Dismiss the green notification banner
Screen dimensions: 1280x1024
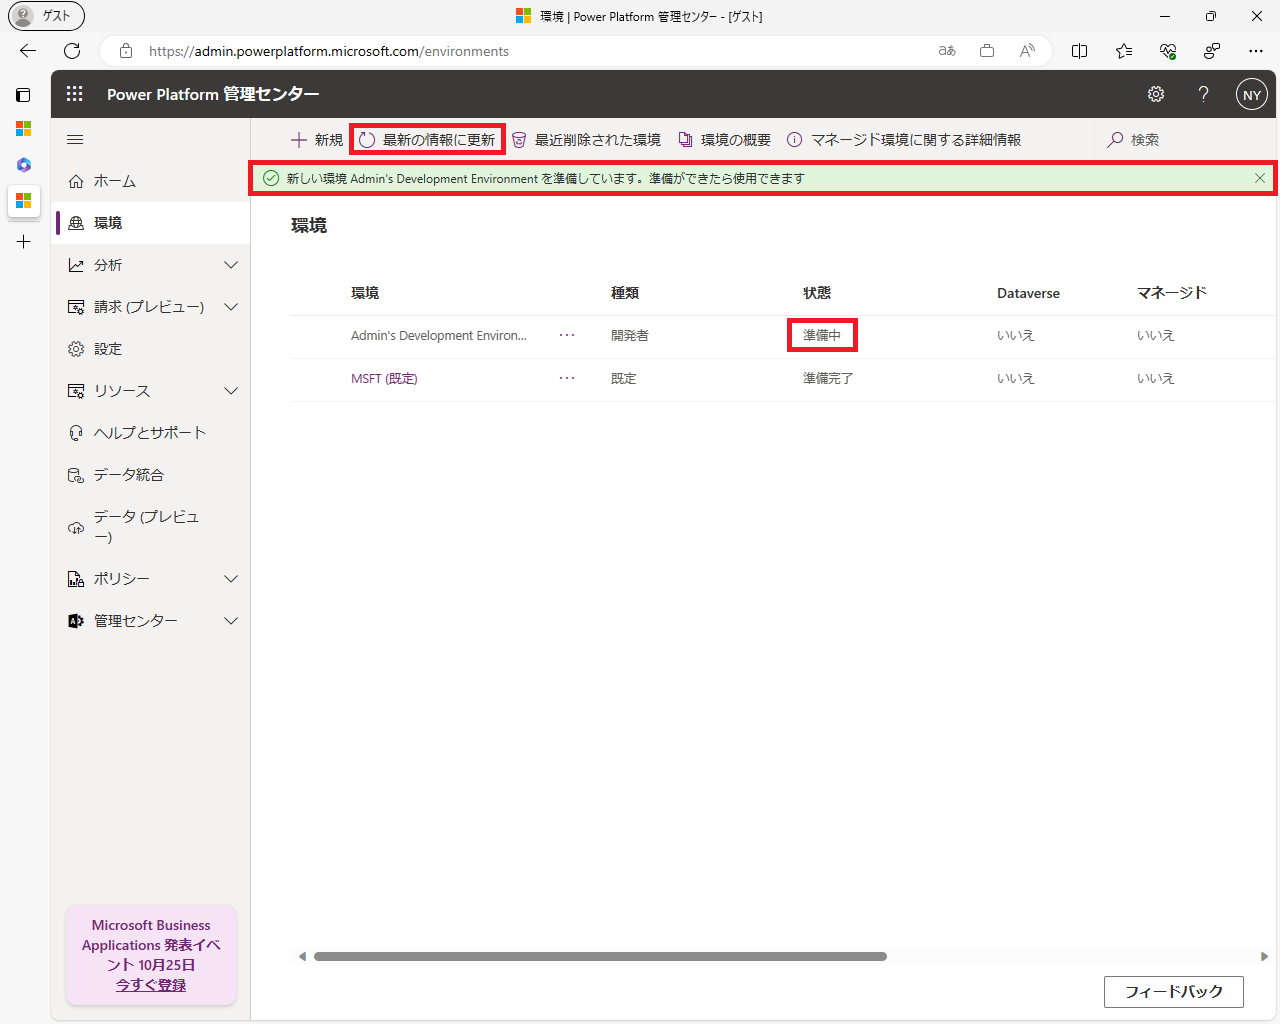pyautogui.click(x=1260, y=178)
